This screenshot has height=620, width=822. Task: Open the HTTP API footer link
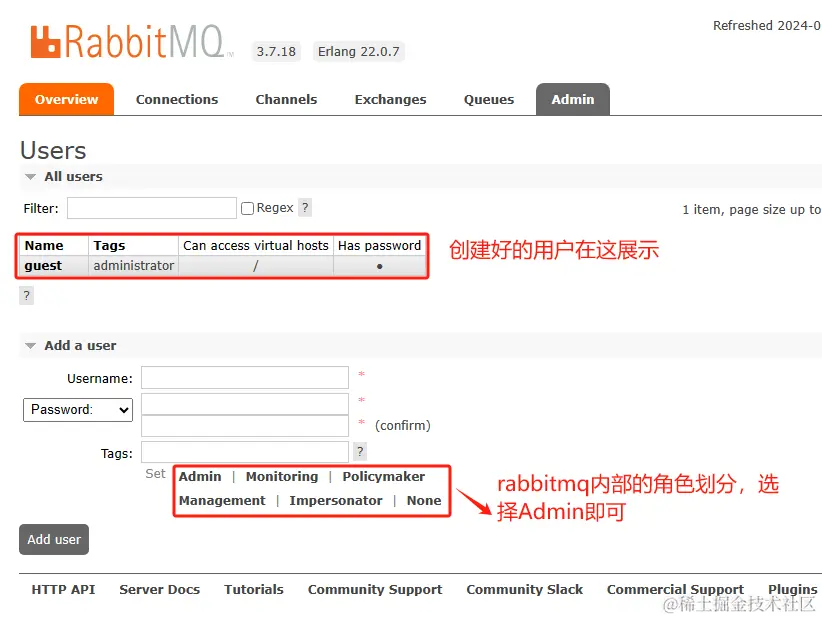point(63,590)
